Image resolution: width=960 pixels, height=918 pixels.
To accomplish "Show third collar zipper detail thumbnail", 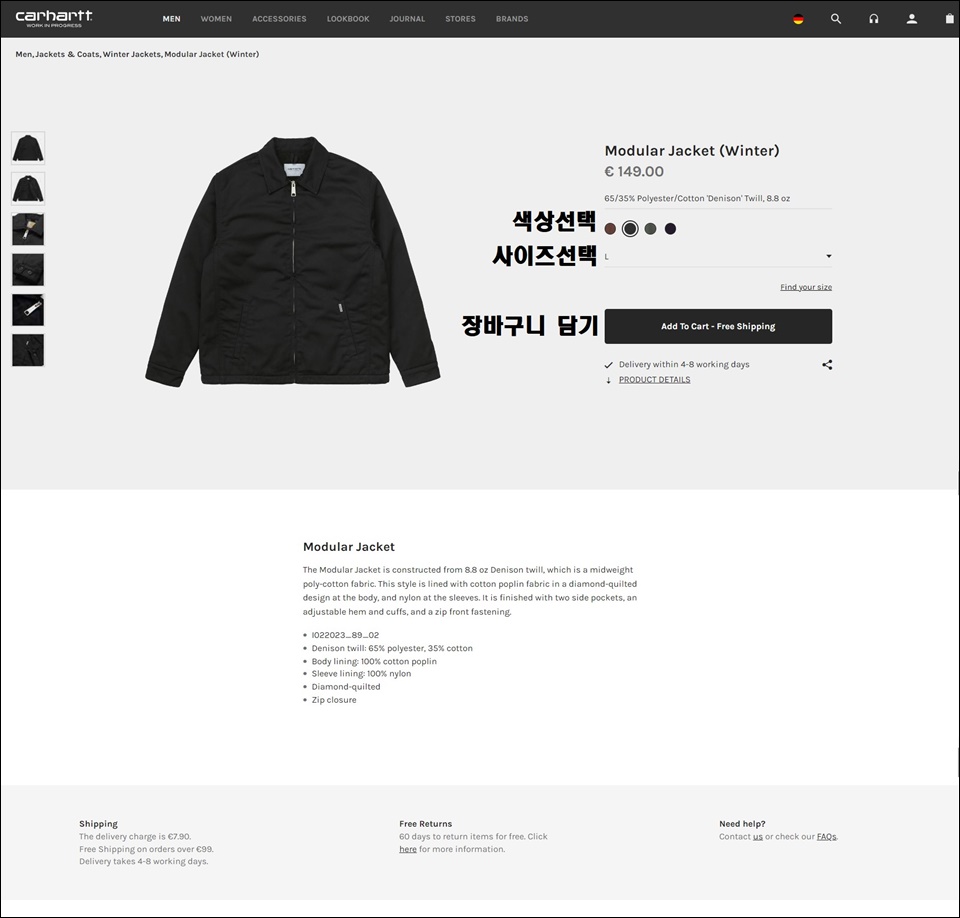I will 28,229.
